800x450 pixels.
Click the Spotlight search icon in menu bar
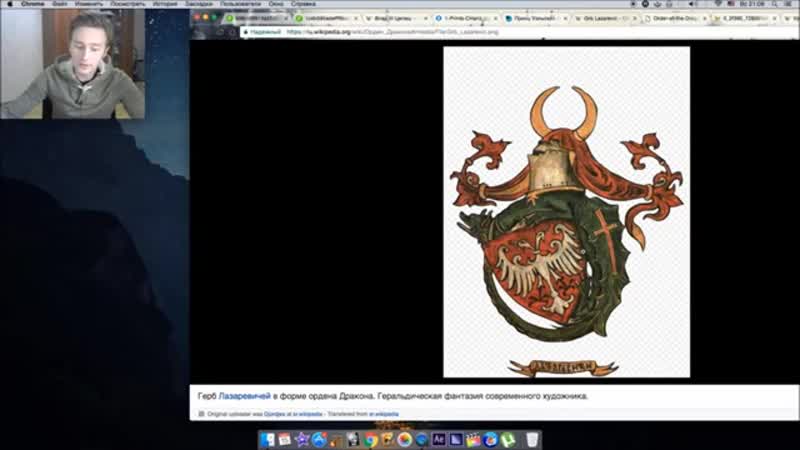coord(774,4)
